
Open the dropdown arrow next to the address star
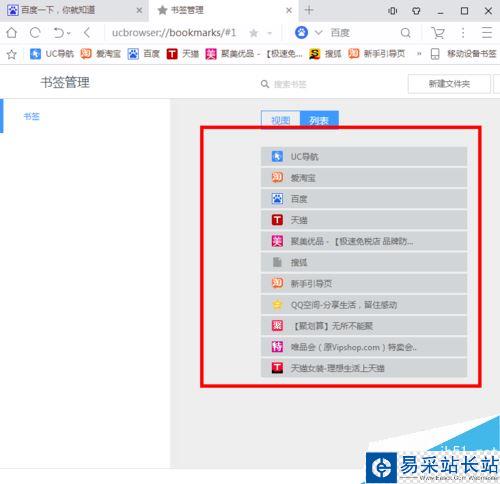(x=270, y=33)
